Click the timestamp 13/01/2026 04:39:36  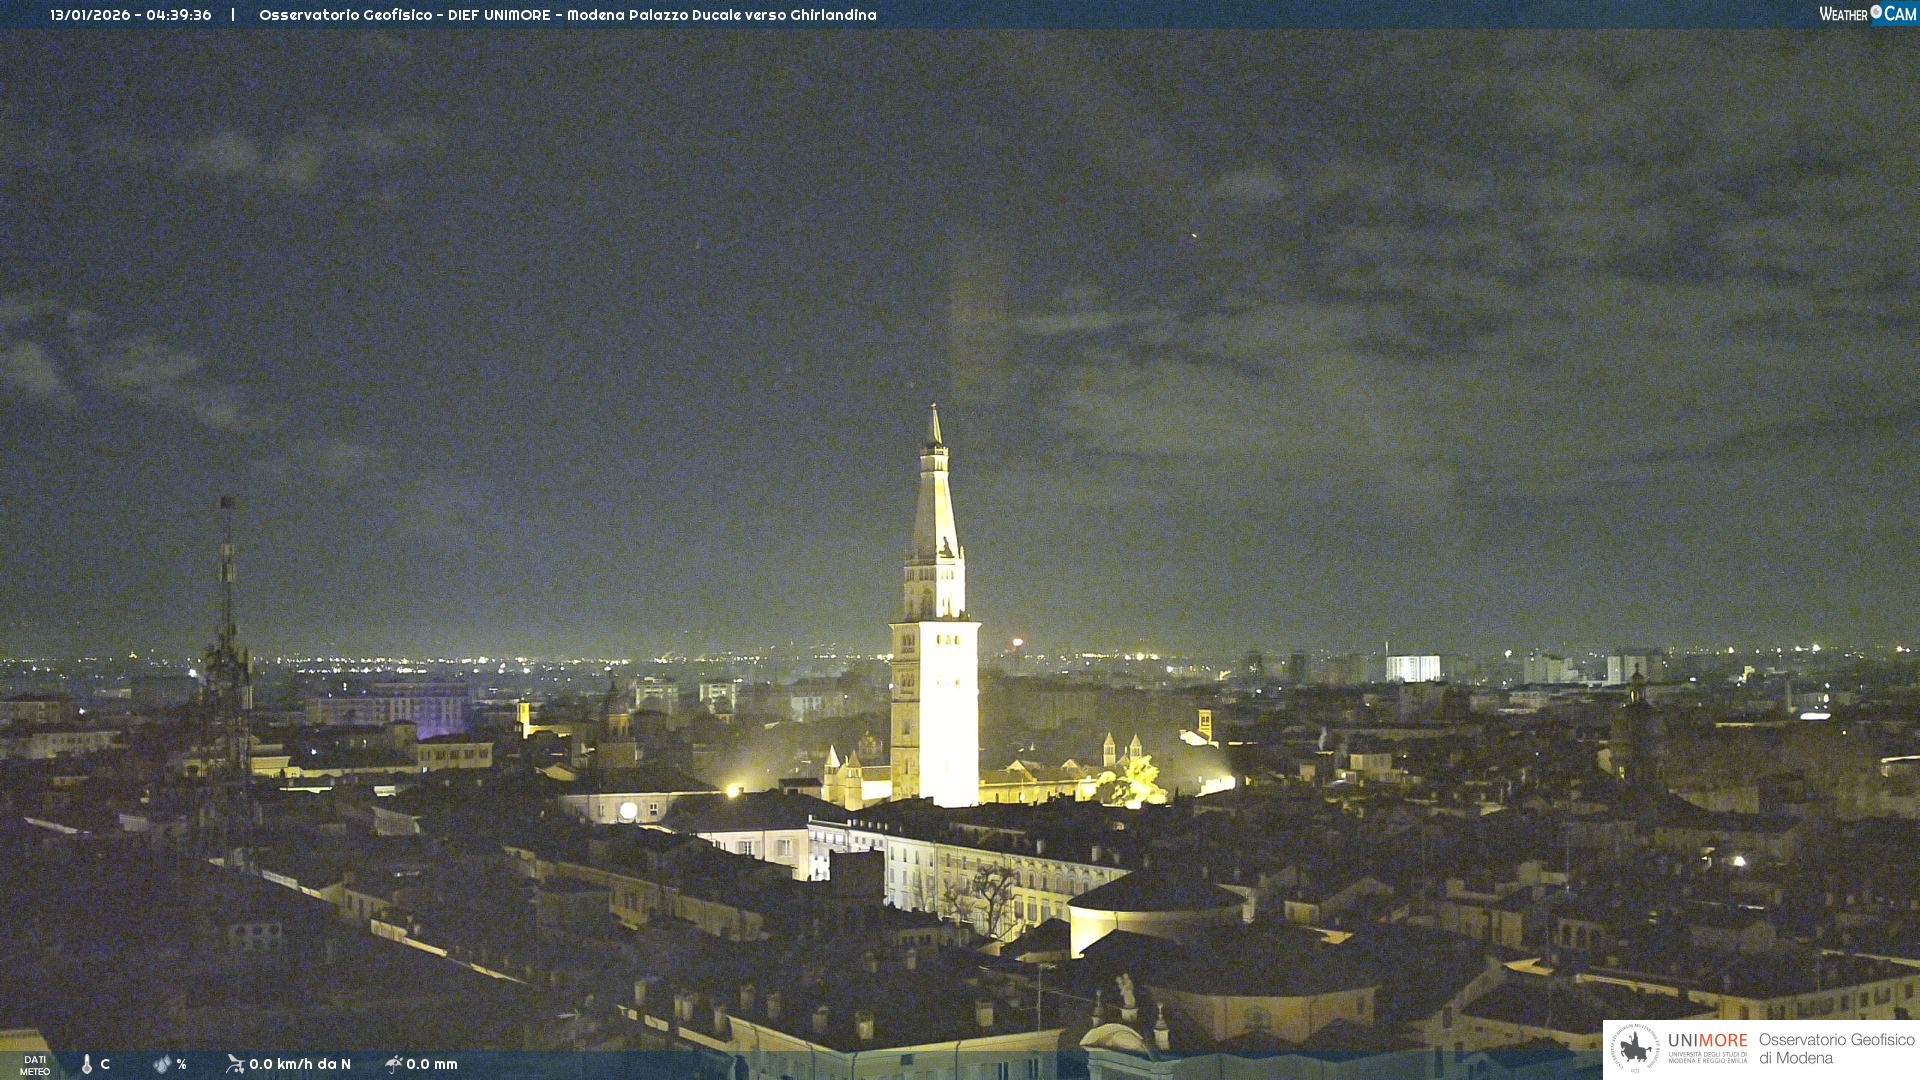(131, 15)
